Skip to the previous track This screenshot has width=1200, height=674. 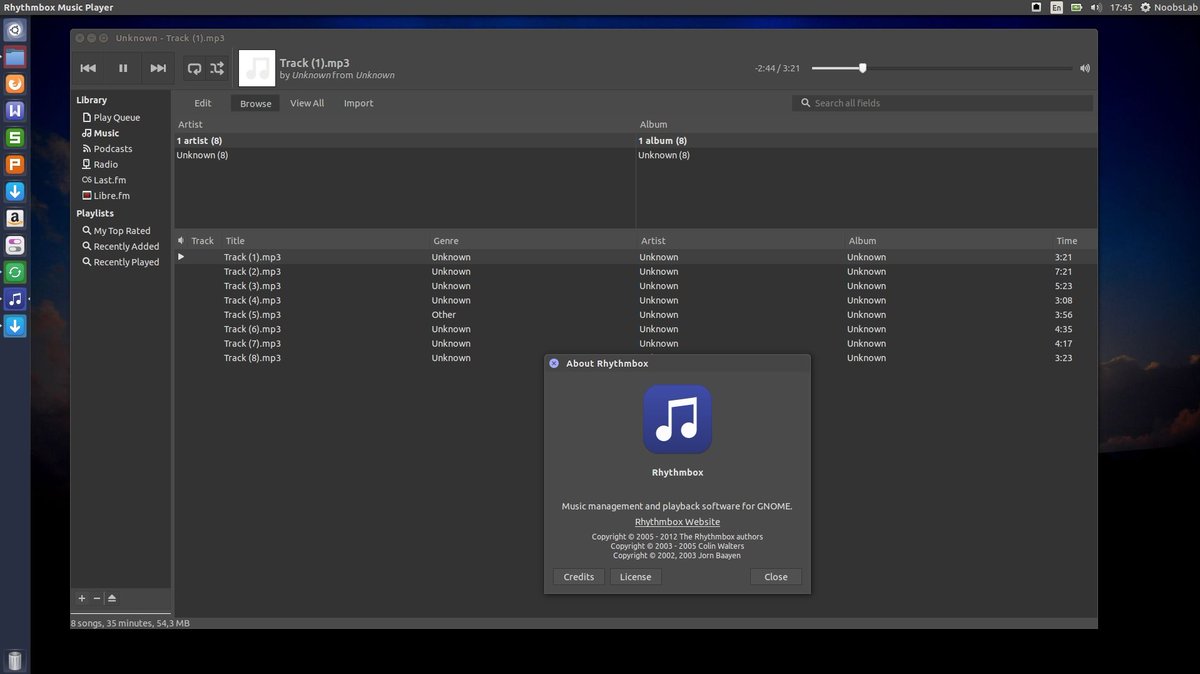[88, 68]
